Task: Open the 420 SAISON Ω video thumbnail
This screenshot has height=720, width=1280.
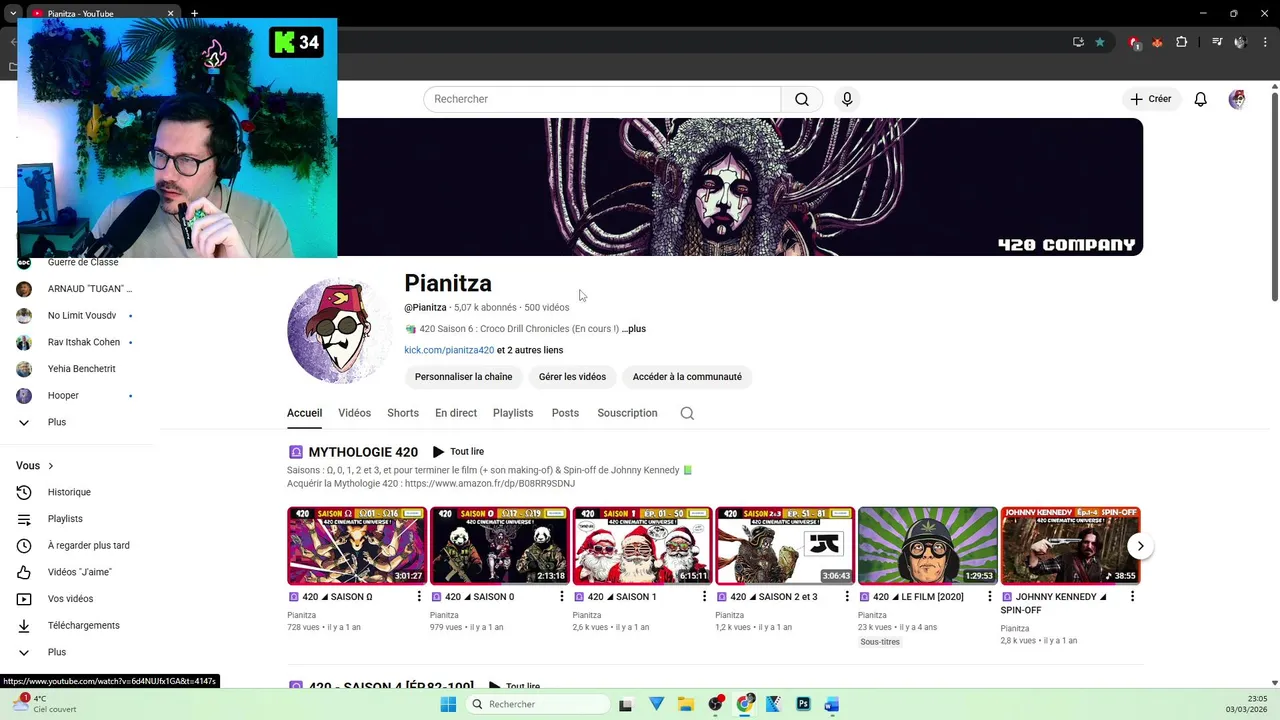Action: (x=356, y=546)
